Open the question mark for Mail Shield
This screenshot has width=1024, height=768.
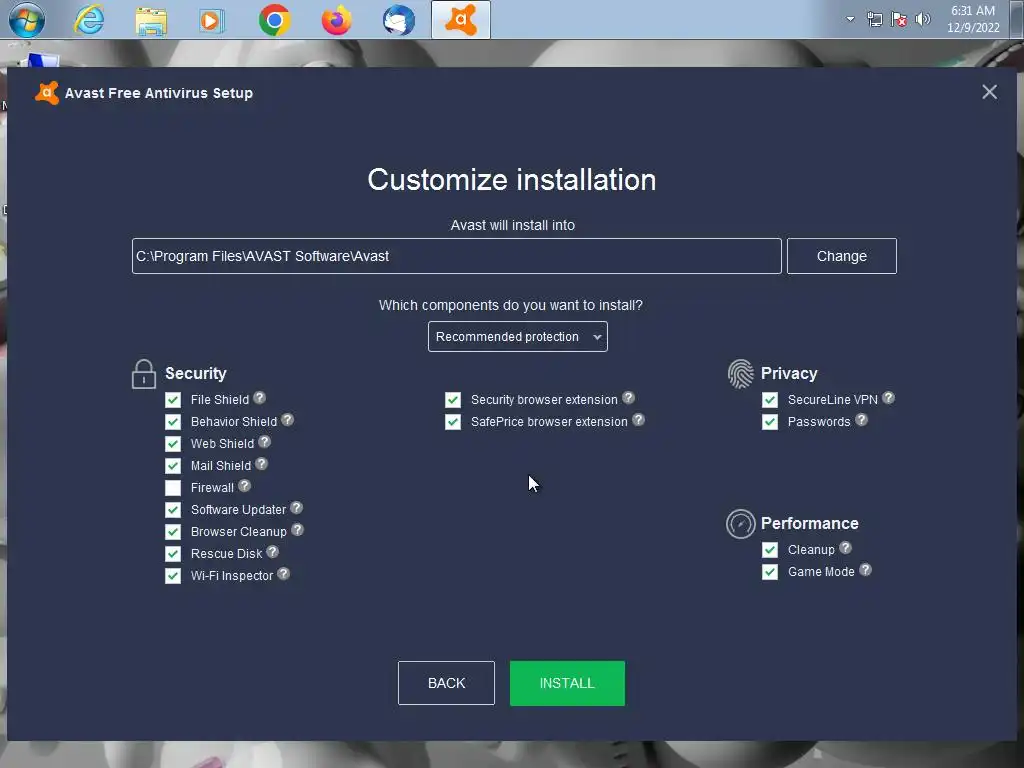click(261, 464)
